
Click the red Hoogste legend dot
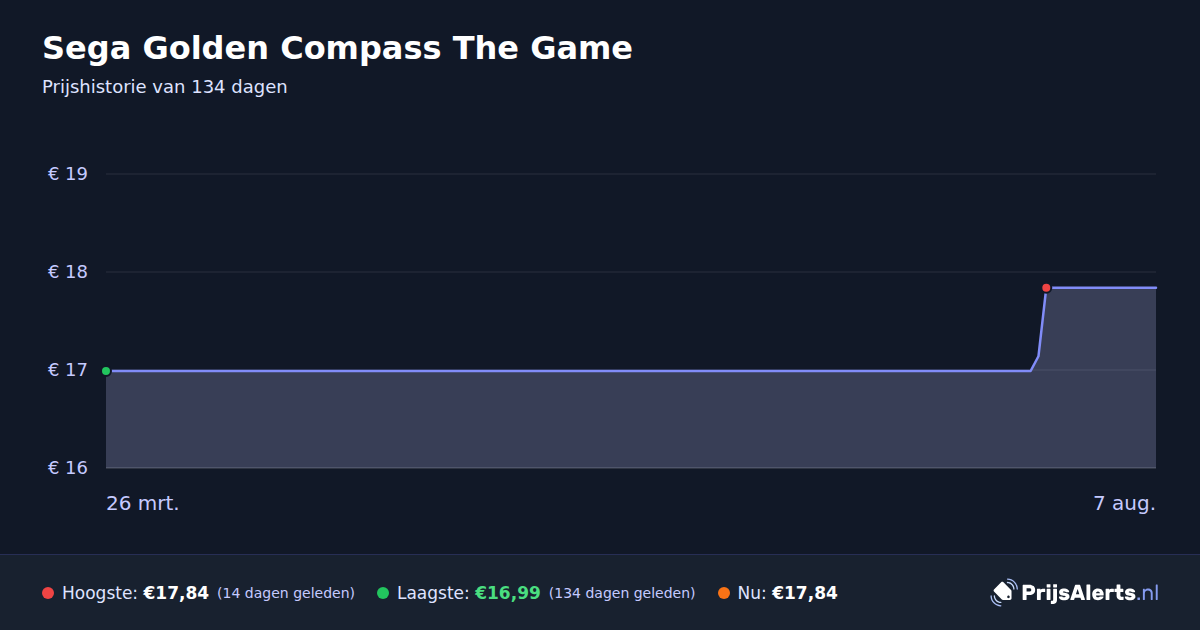pyautogui.click(x=48, y=593)
